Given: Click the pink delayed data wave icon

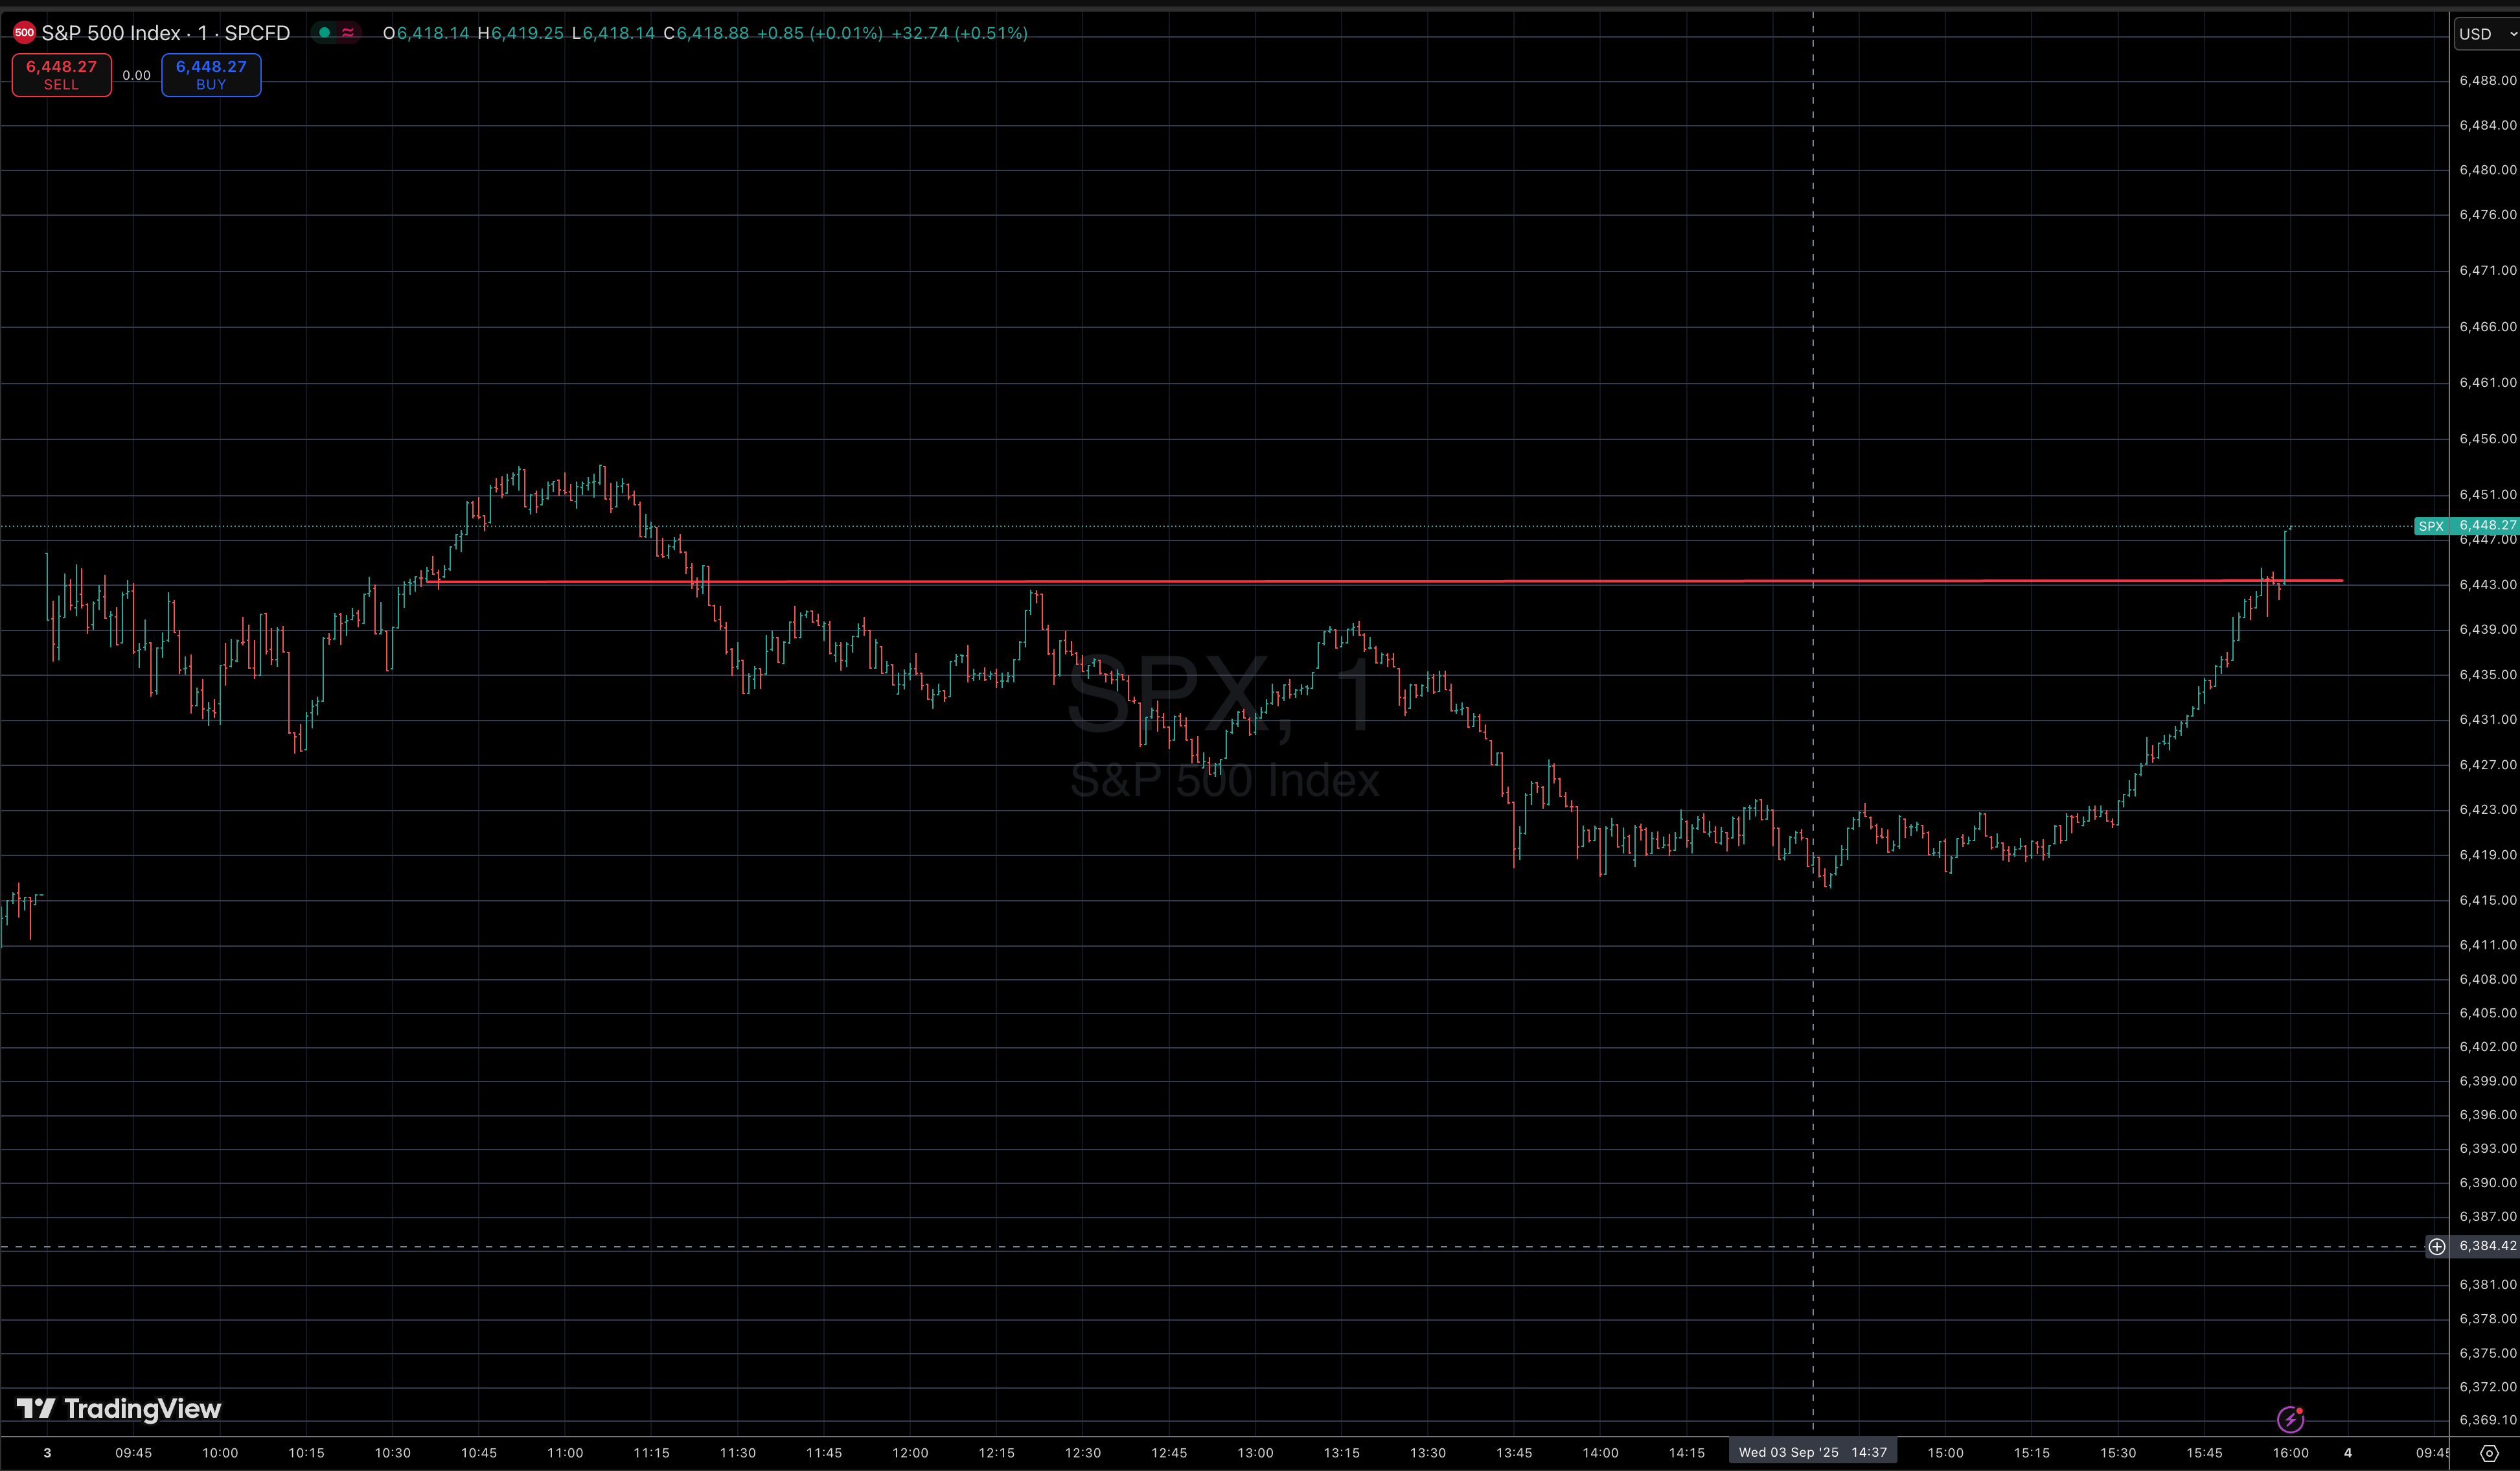Looking at the screenshot, I should [348, 33].
